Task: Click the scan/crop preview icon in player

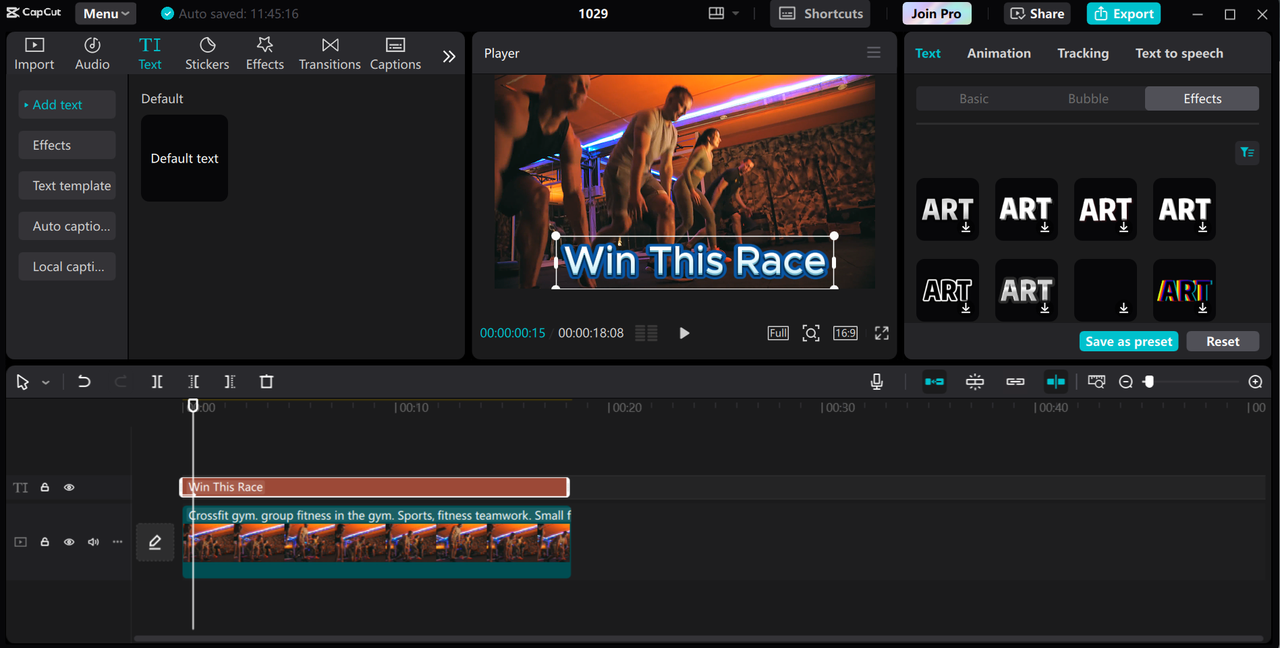Action: click(x=811, y=333)
